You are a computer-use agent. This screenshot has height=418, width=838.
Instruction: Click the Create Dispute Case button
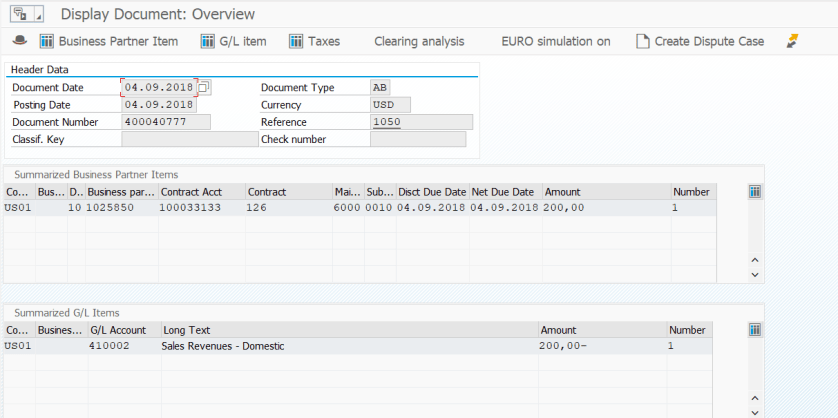pos(699,41)
